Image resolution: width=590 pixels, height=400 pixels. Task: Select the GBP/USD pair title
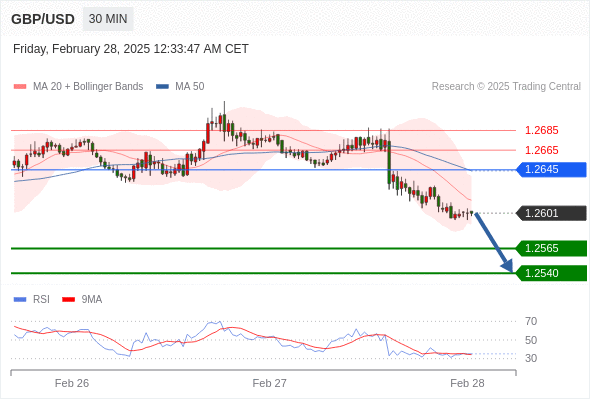(43, 19)
